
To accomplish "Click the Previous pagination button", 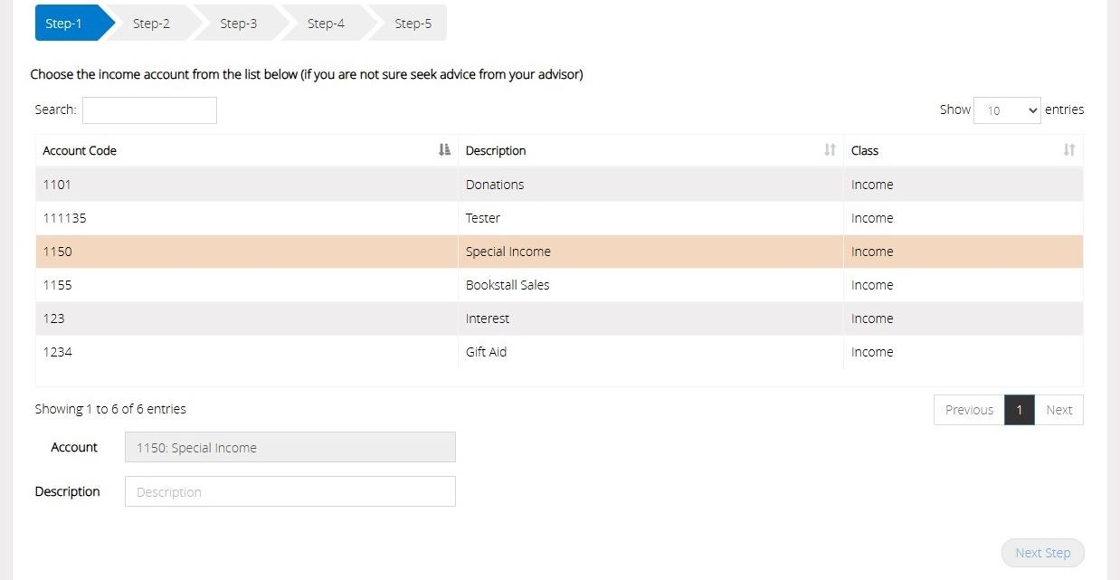I will (969, 410).
